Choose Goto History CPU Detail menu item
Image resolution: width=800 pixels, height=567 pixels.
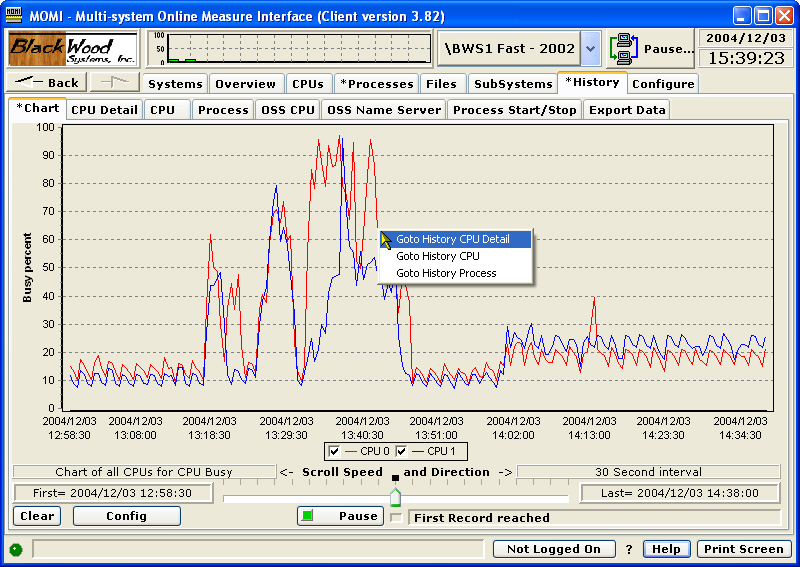[453, 239]
